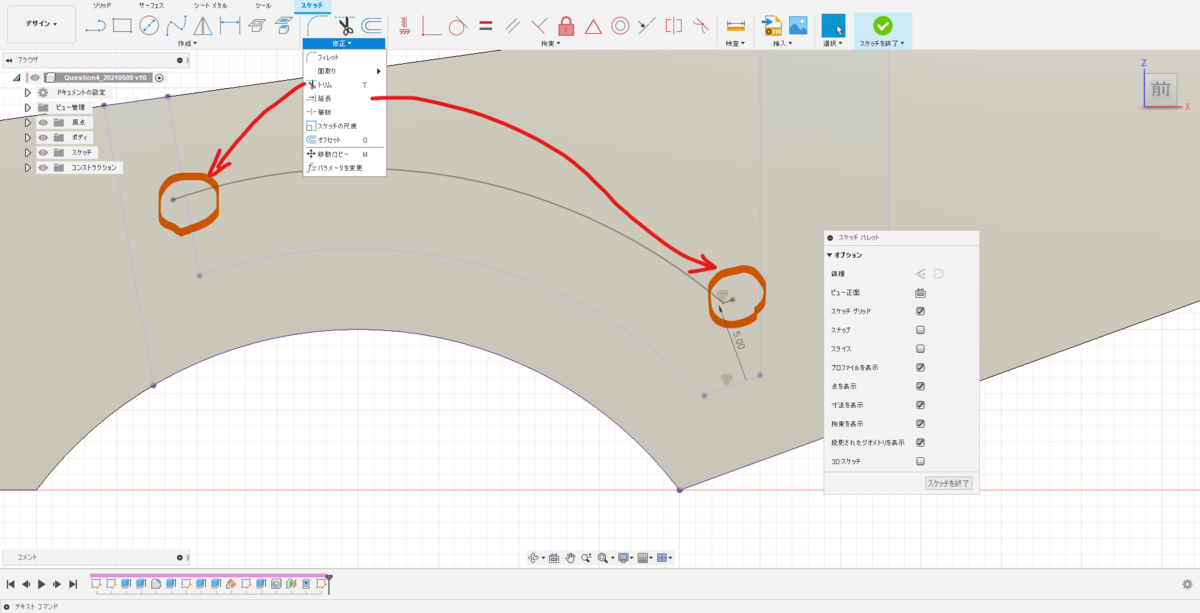
Task: Click the Offset toolbar icon
Action: click(x=372, y=26)
